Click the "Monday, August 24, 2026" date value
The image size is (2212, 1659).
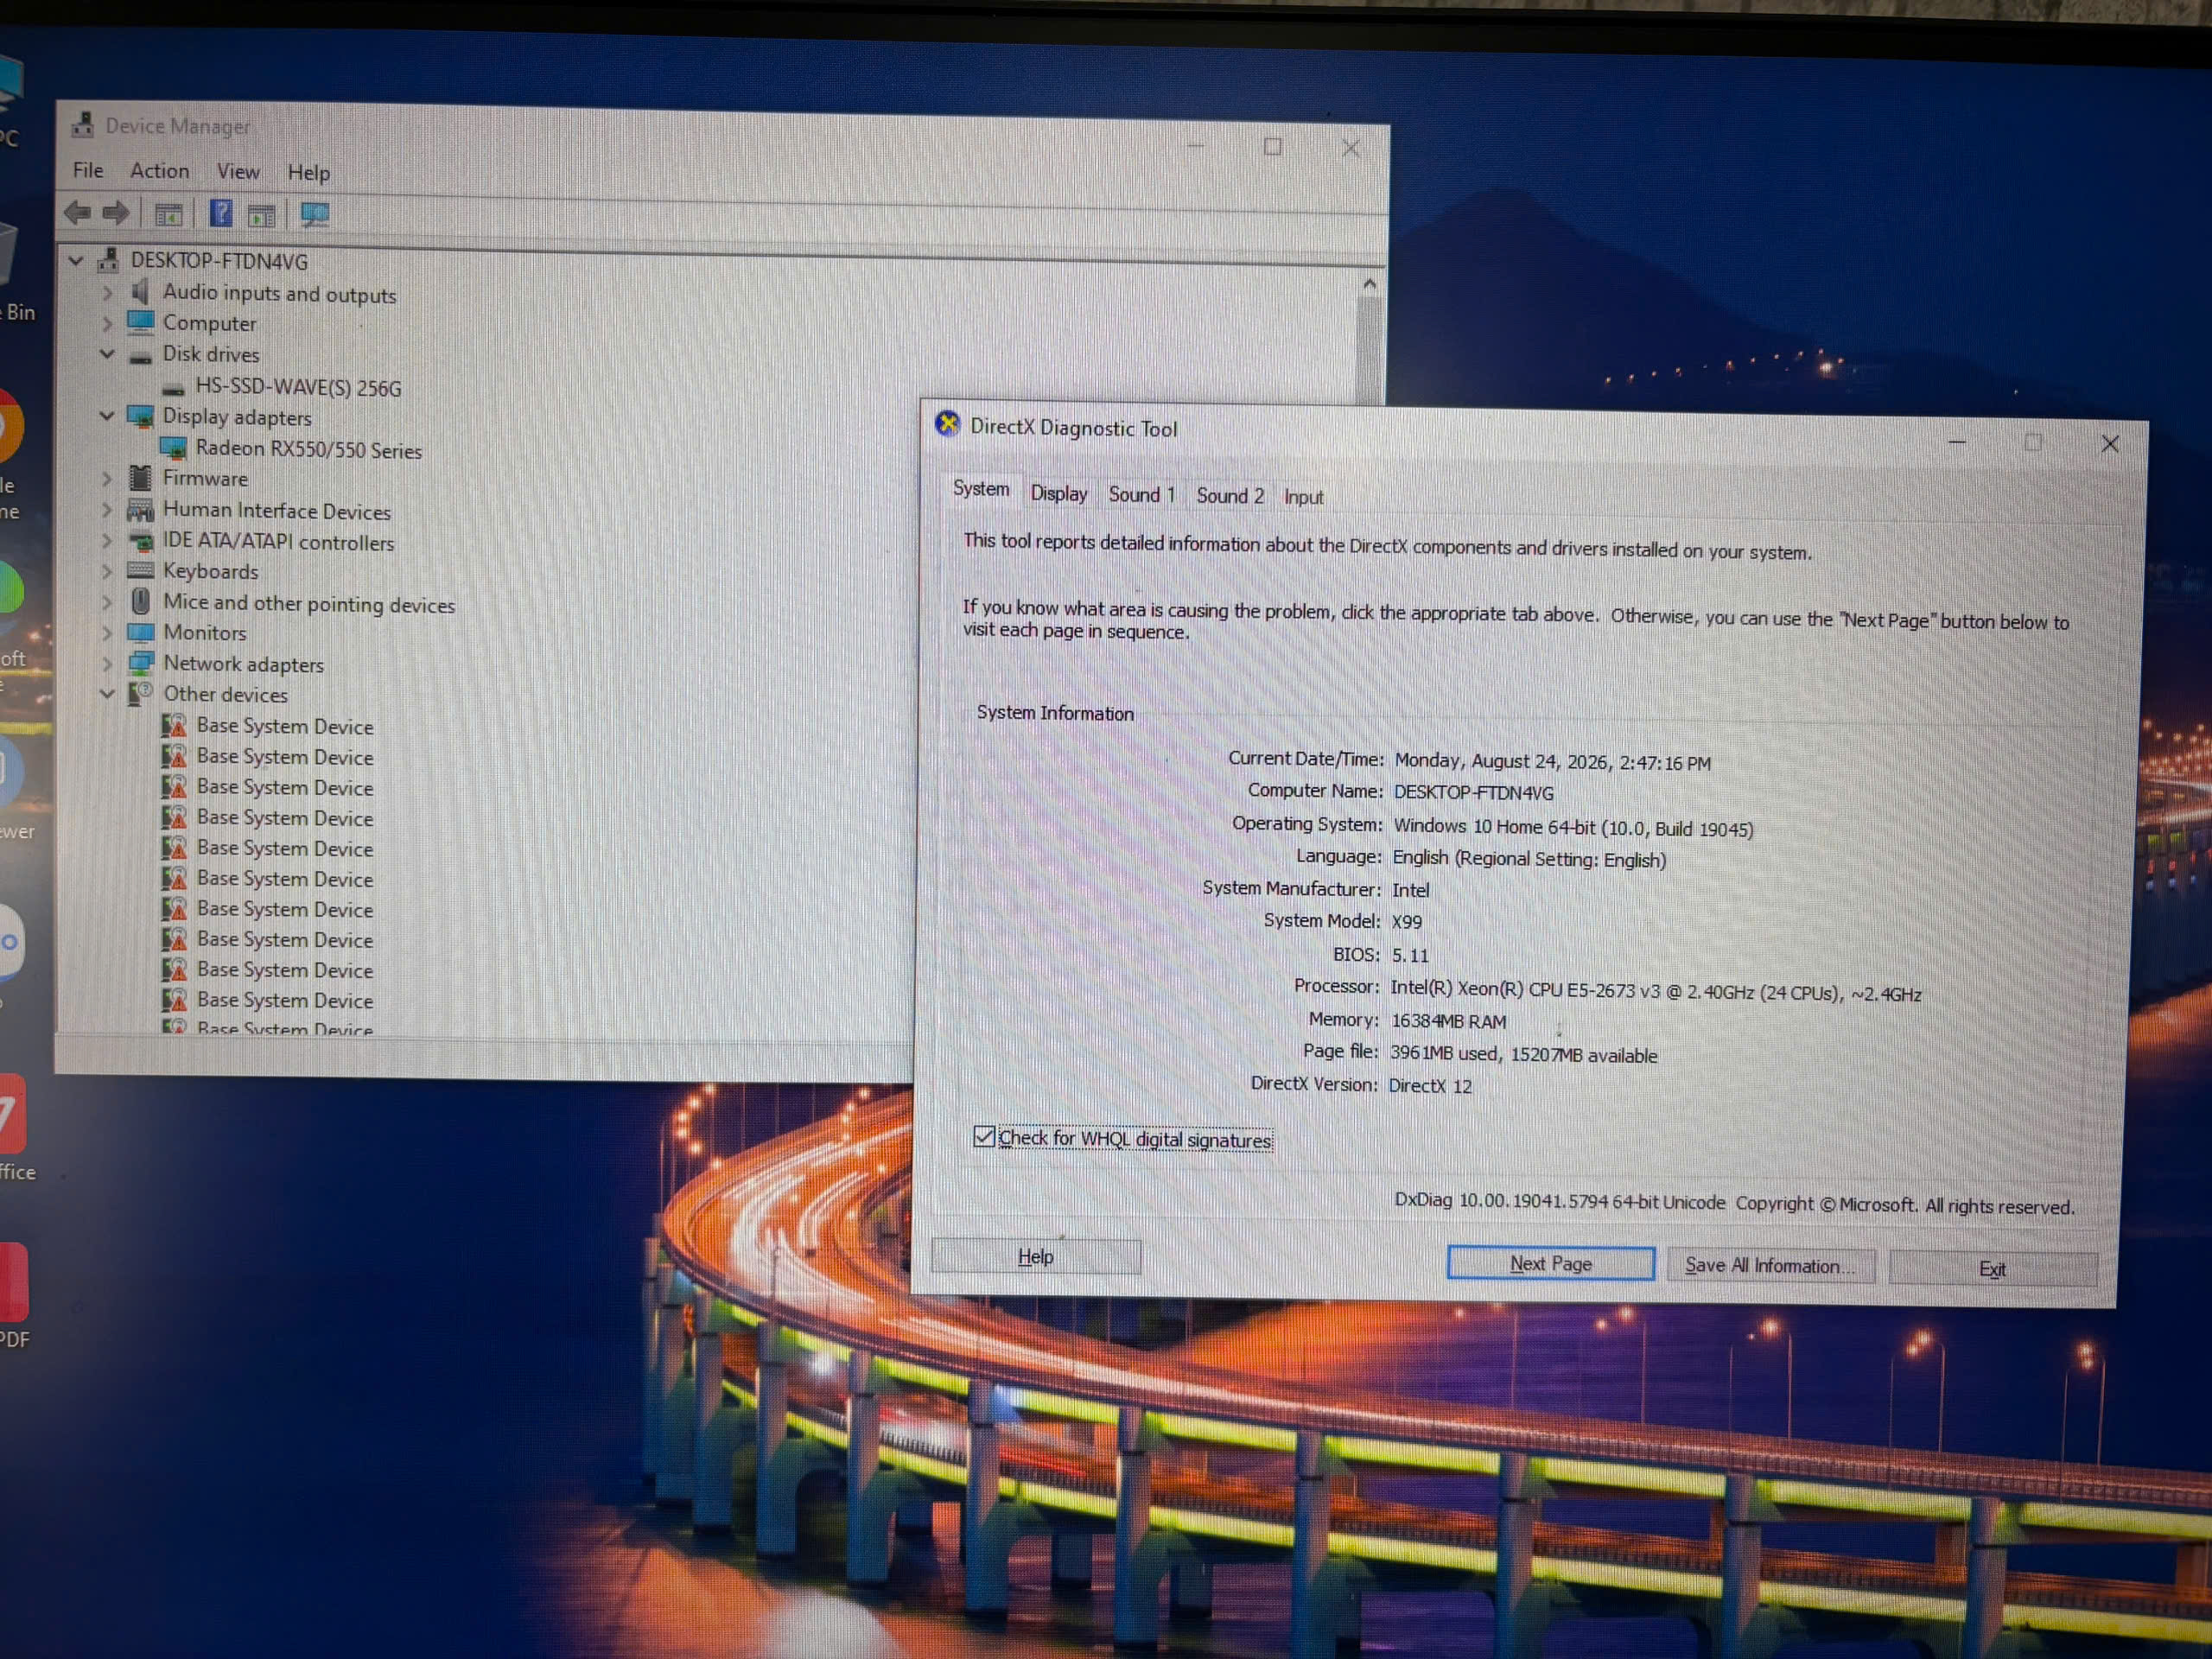(x=1501, y=761)
